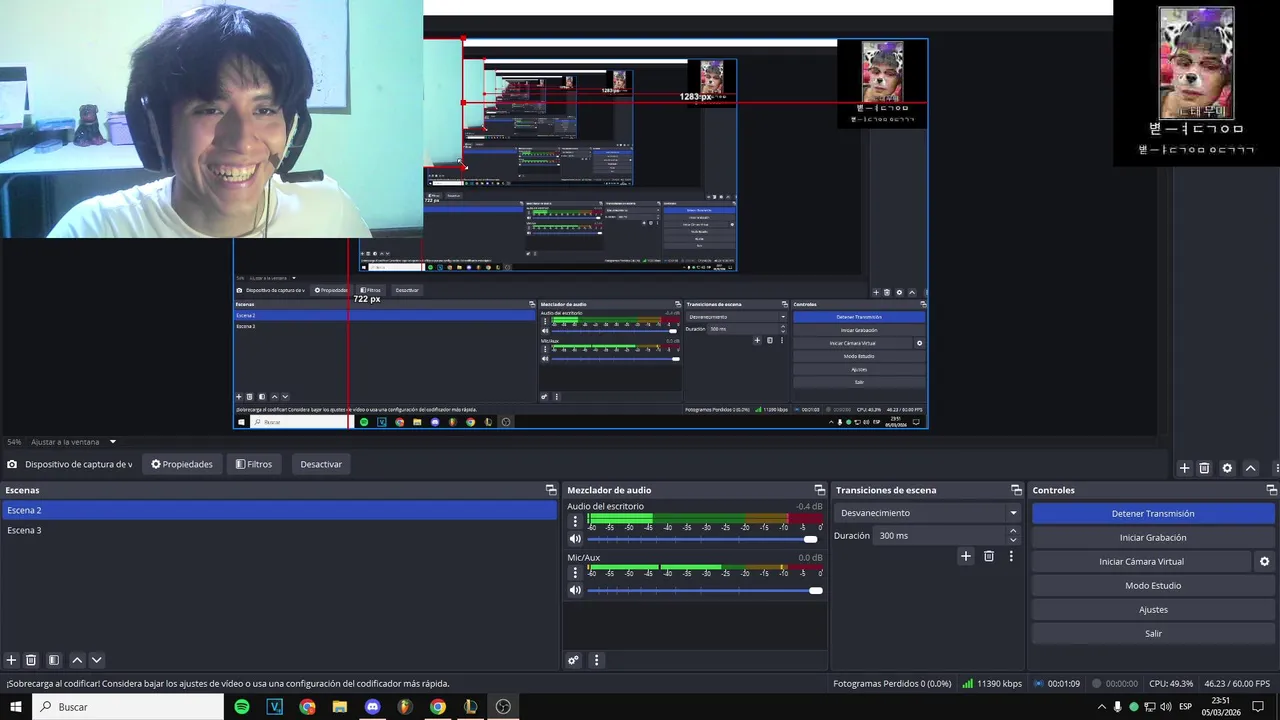The height and width of the screenshot is (720, 1280).
Task: Toggle Modo Estudio
Action: point(1153,586)
